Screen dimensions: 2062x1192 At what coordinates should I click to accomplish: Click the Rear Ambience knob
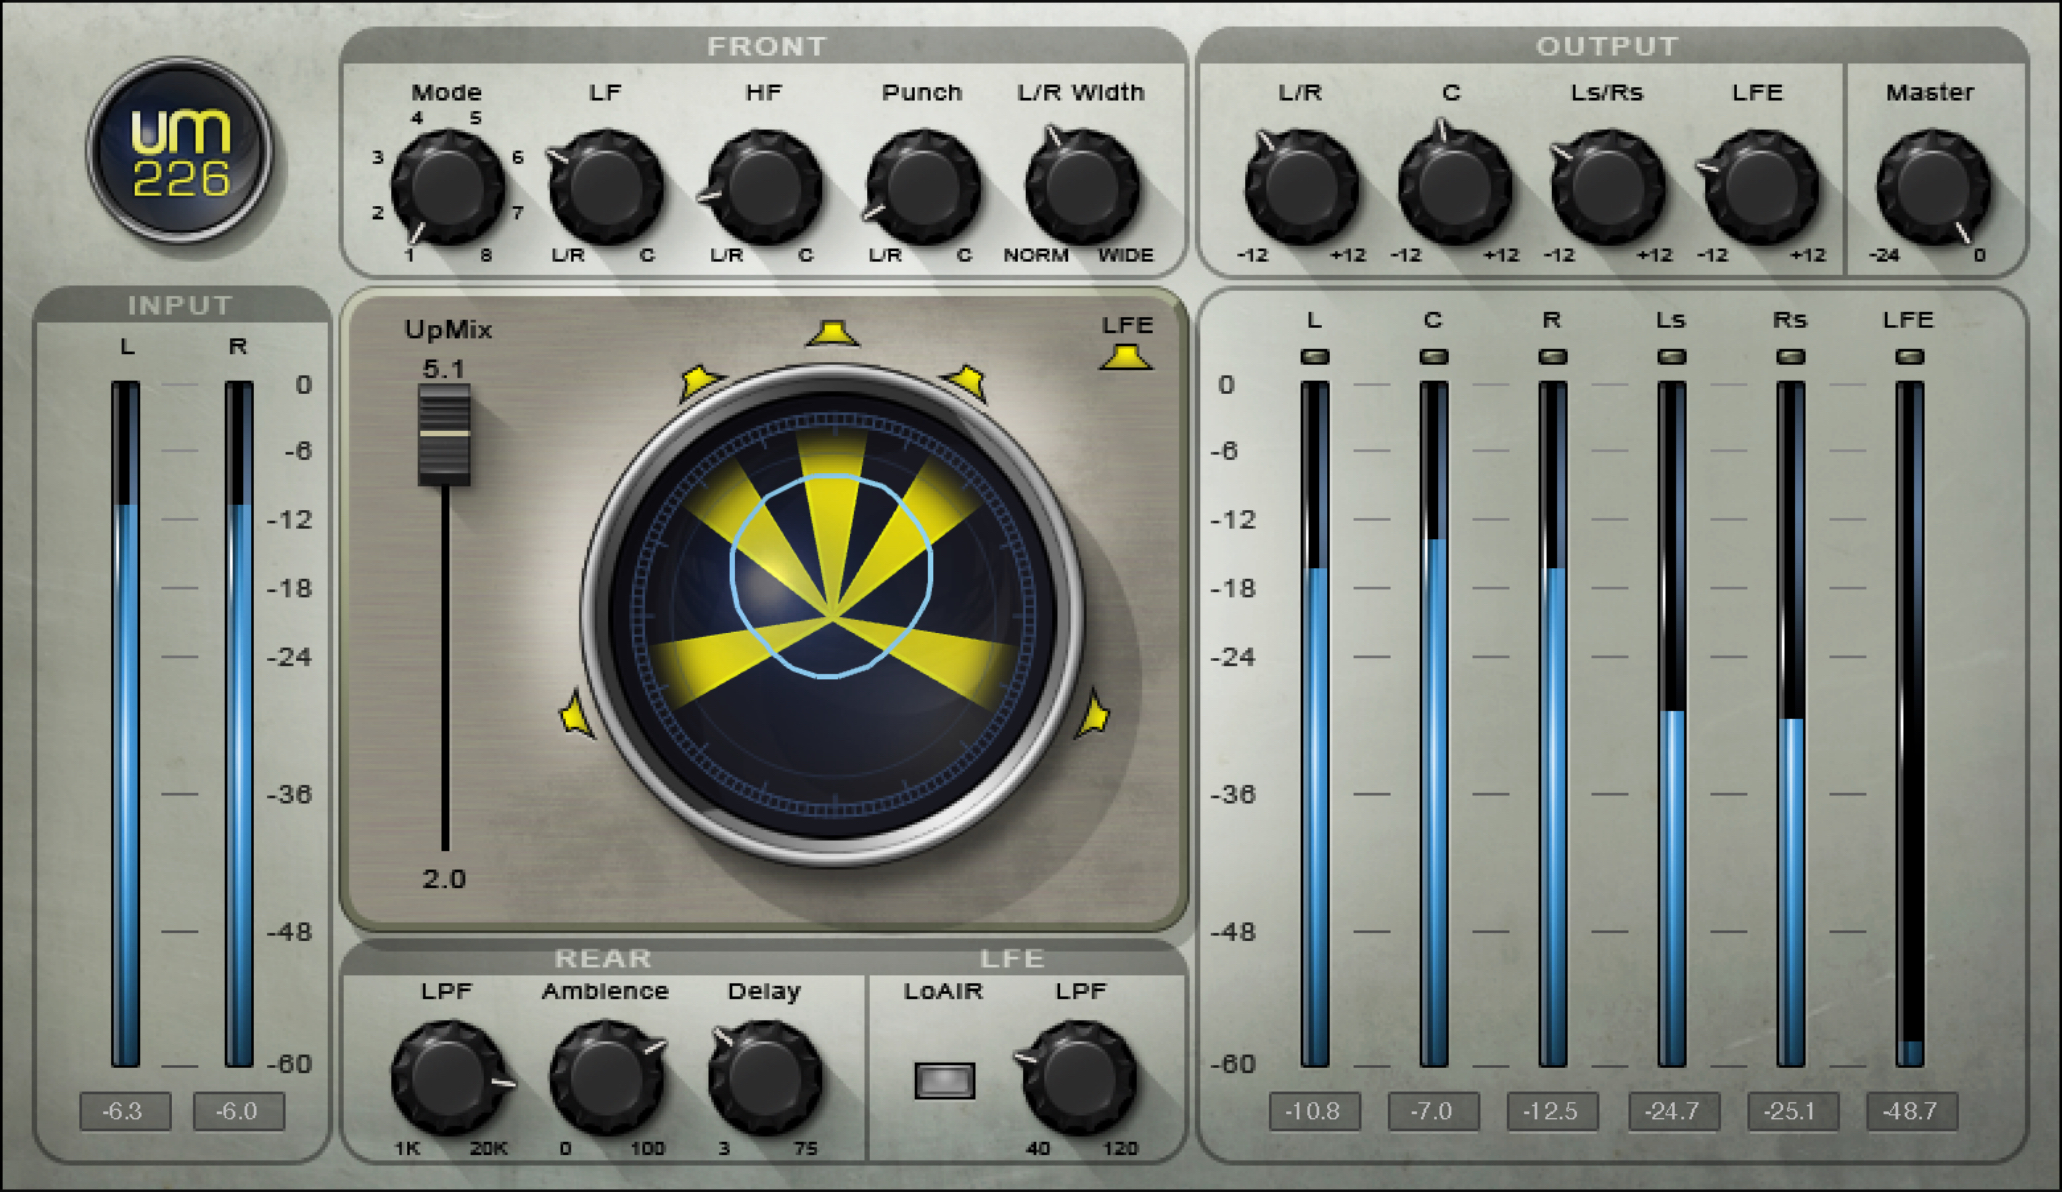[606, 1077]
